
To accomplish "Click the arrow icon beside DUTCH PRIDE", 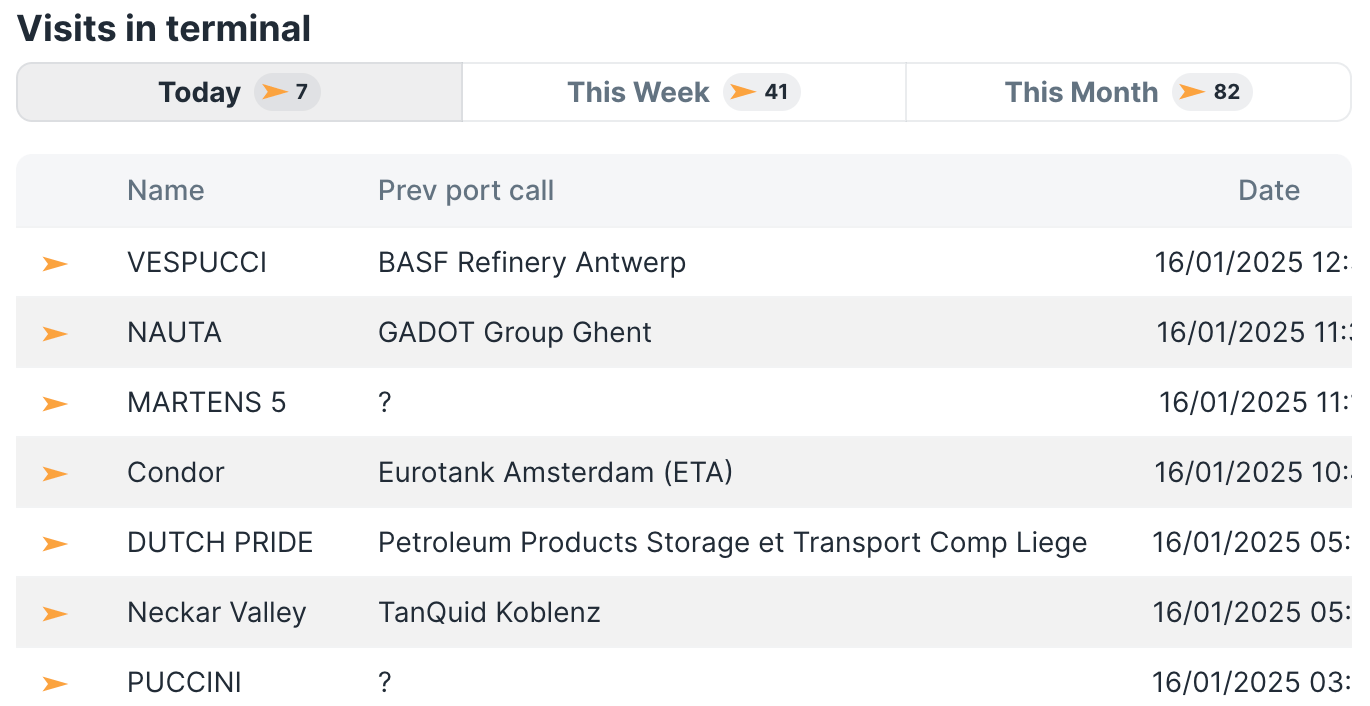I will point(55,543).
